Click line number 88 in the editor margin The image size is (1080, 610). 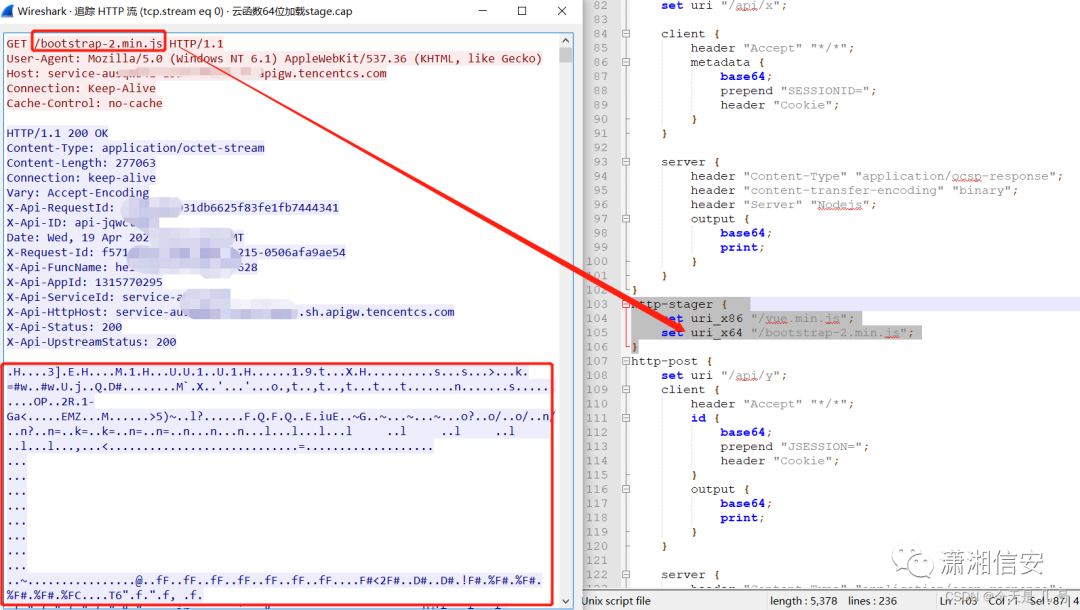pos(601,91)
